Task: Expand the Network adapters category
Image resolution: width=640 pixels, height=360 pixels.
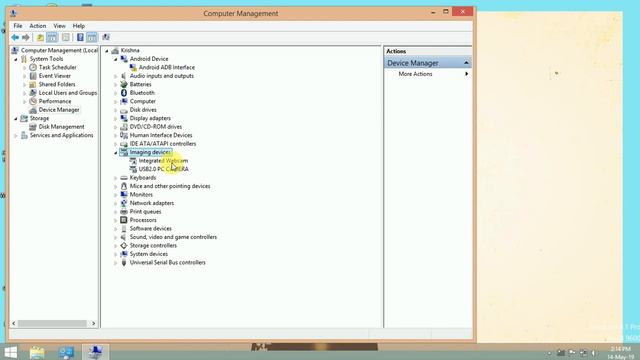Action: [x=116, y=203]
